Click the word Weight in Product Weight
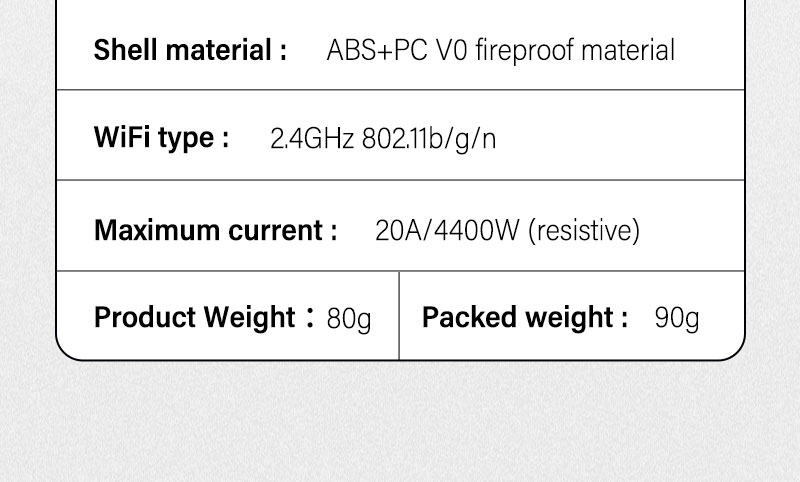 coord(249,317)
